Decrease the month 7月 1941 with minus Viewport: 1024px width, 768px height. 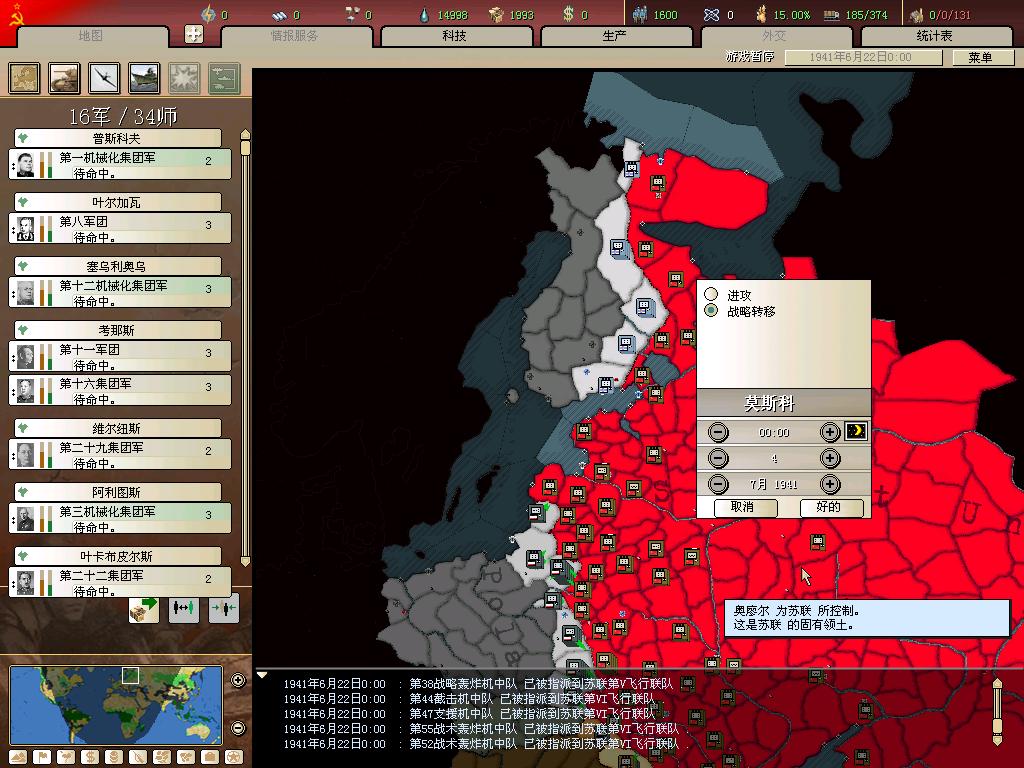718,484
